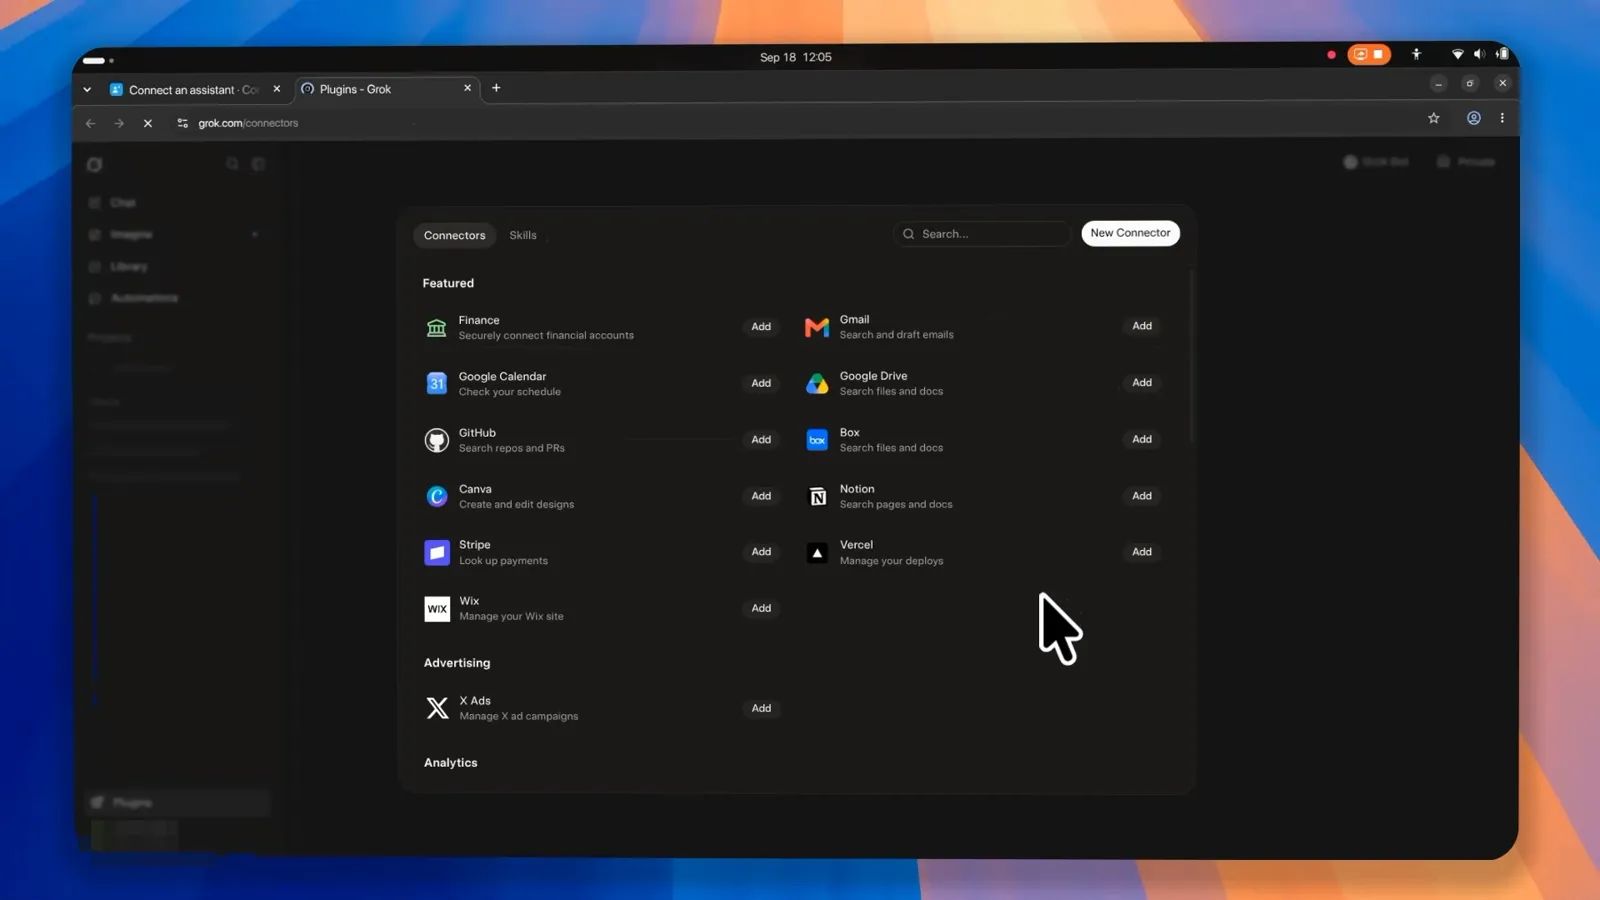Add the Notion connector
The image size is (1600, 900).
(x=1142, y=496)
